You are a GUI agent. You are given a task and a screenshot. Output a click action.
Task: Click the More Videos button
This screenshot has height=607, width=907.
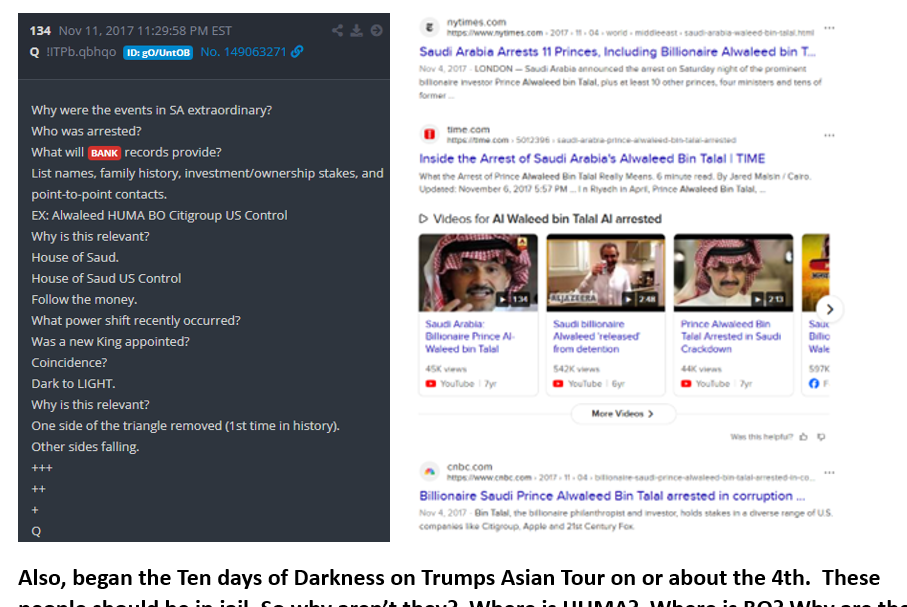tap(623, 414)
